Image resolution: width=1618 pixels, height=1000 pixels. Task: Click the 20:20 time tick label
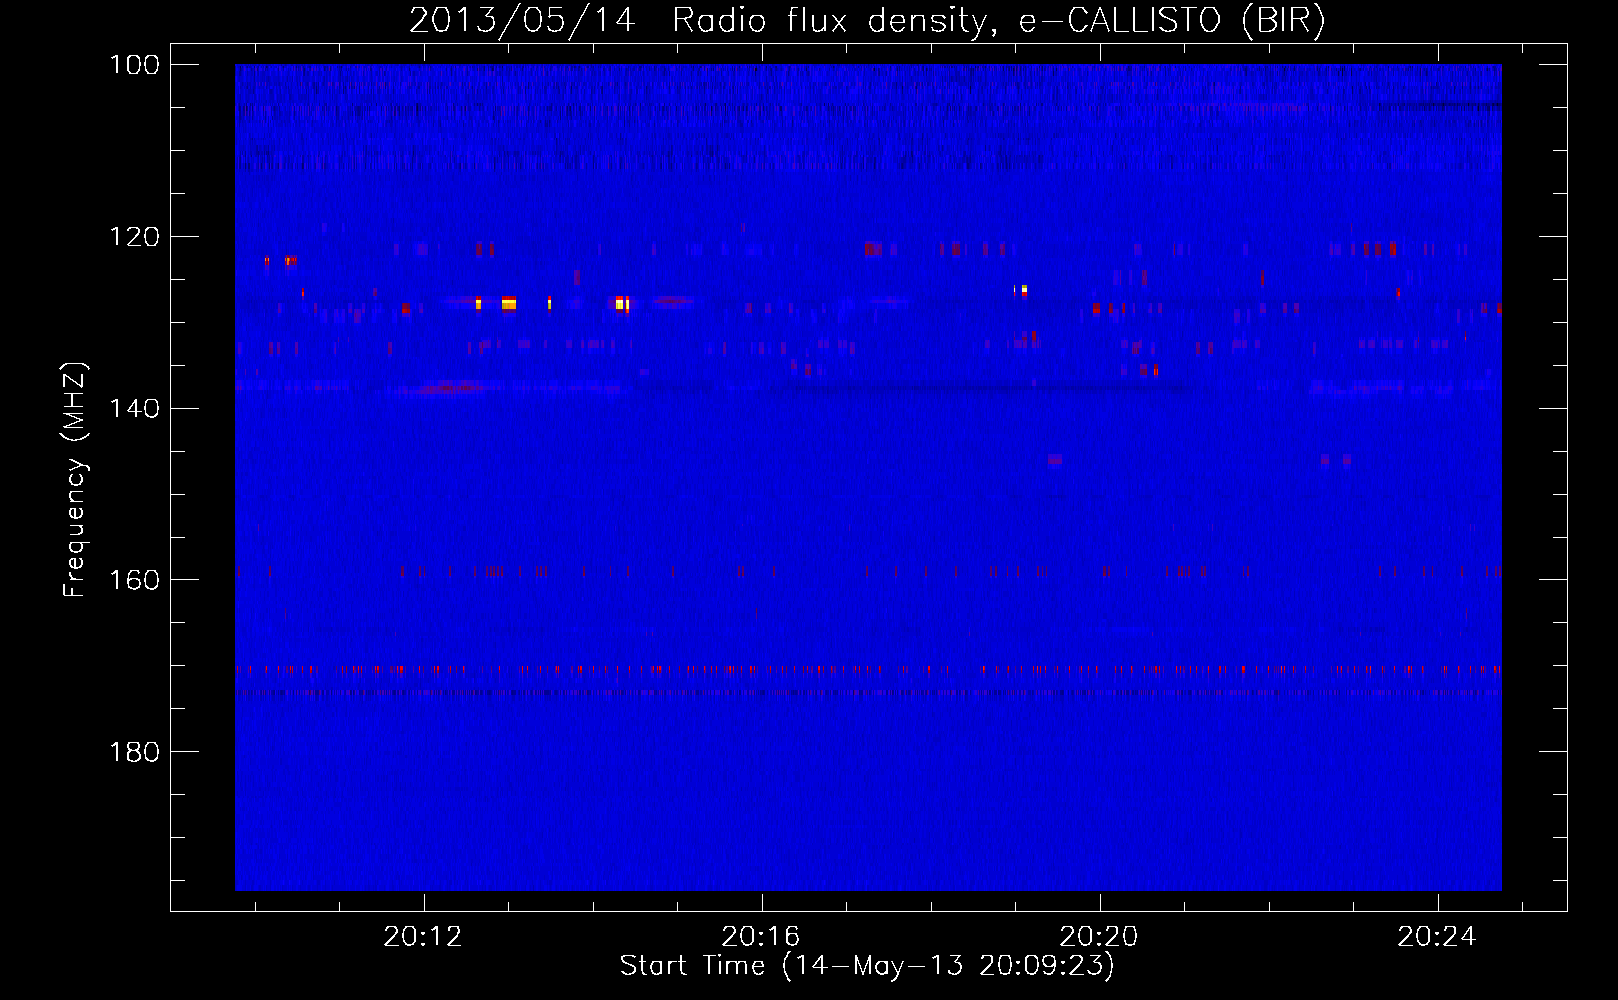1099,937
